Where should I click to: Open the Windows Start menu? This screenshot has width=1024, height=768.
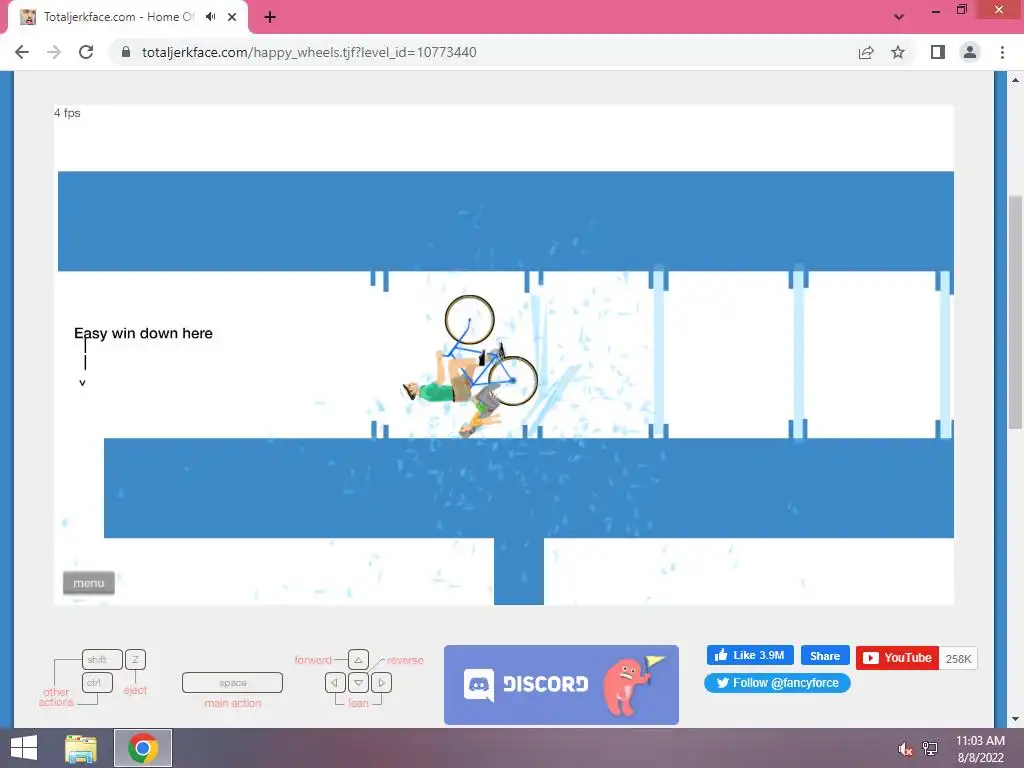tap(24, 748)
